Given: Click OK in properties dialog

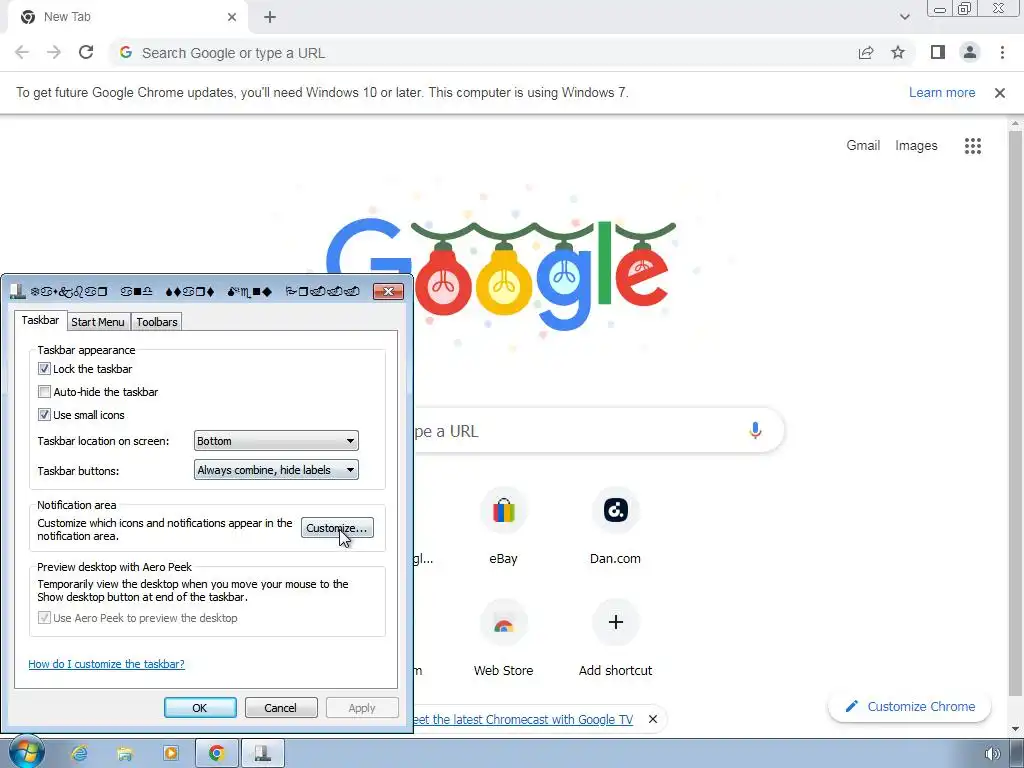Looking at the screenshot, I should (x=200, y=708).
